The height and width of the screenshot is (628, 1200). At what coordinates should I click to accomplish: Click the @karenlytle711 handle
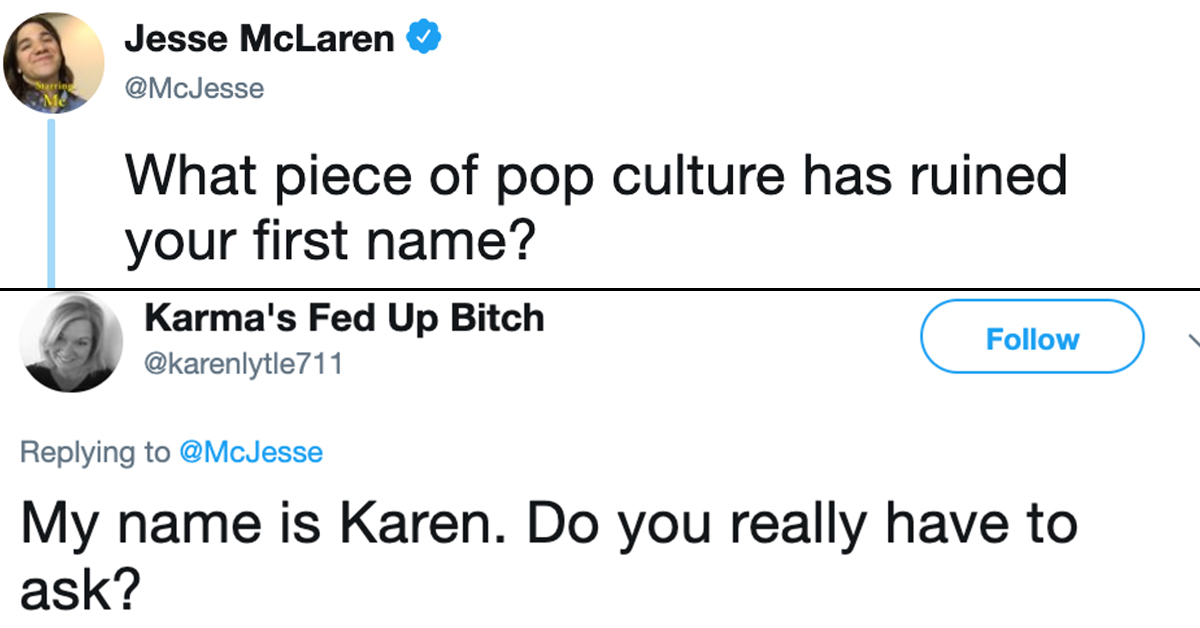[244, 364]
